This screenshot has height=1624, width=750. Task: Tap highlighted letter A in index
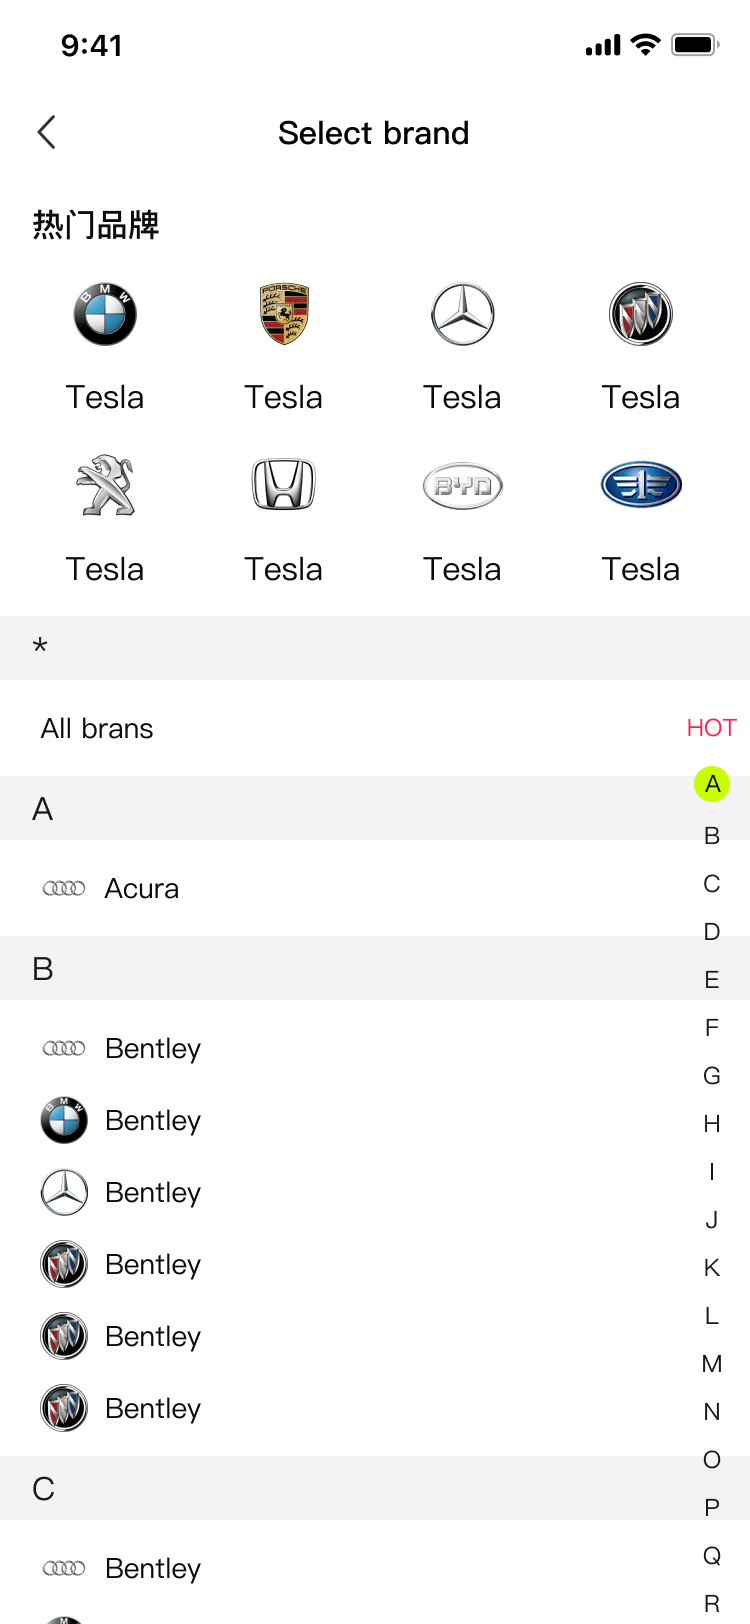[x=712, y=784]
